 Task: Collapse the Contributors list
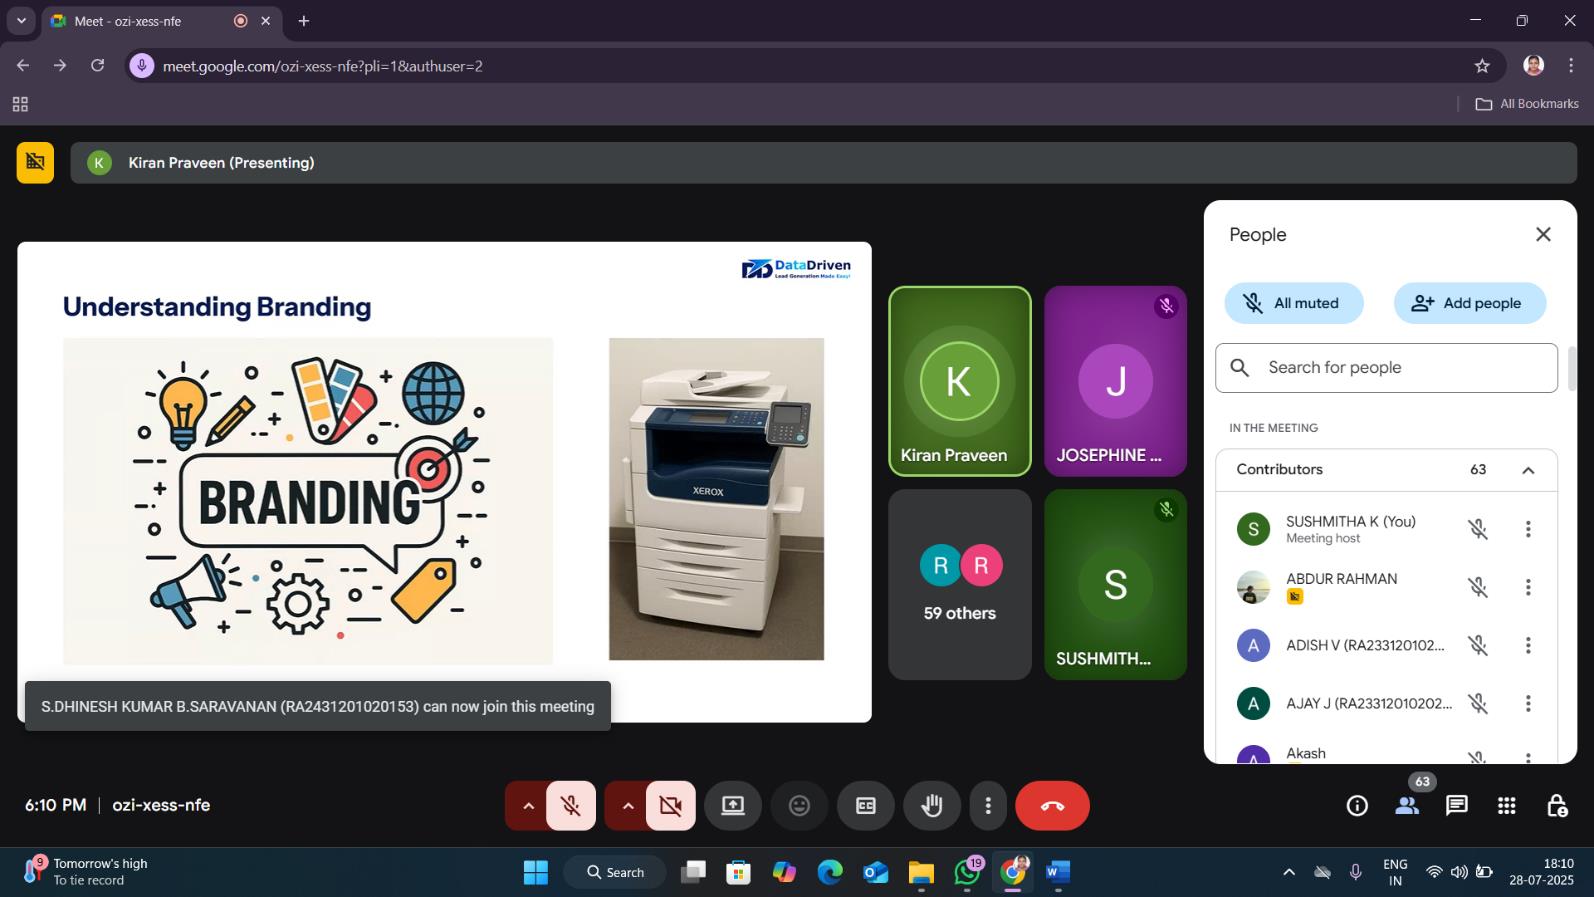(x=1528, y=470)
